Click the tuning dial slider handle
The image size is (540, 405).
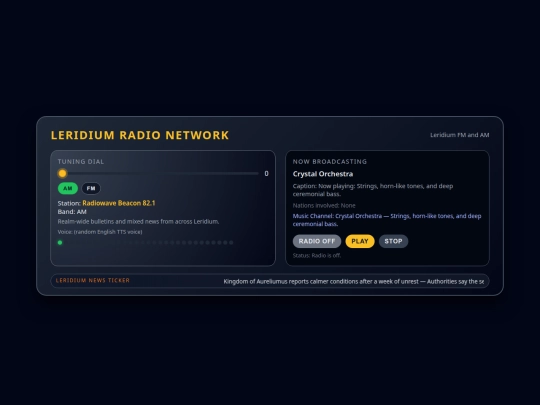62,173
